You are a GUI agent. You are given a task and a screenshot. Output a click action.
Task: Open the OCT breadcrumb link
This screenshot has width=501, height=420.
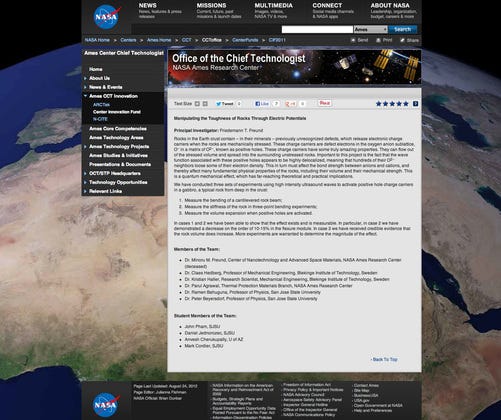[x=187, y=40]
